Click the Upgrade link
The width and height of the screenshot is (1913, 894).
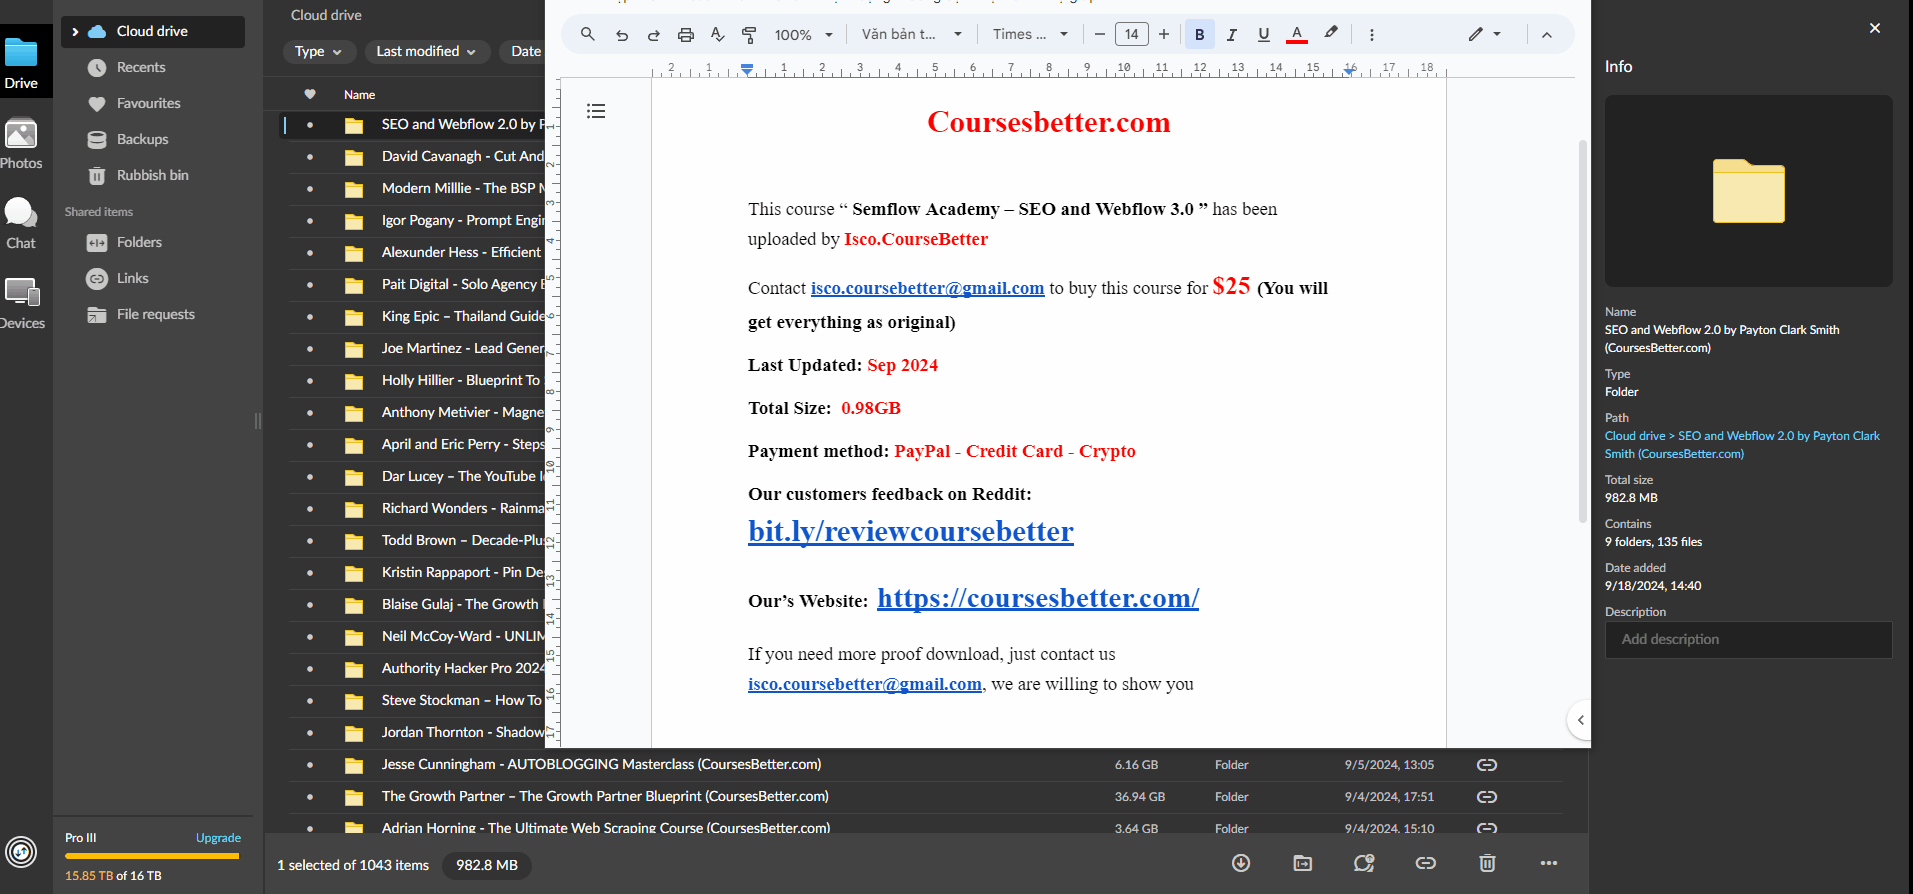pos(218,838)
